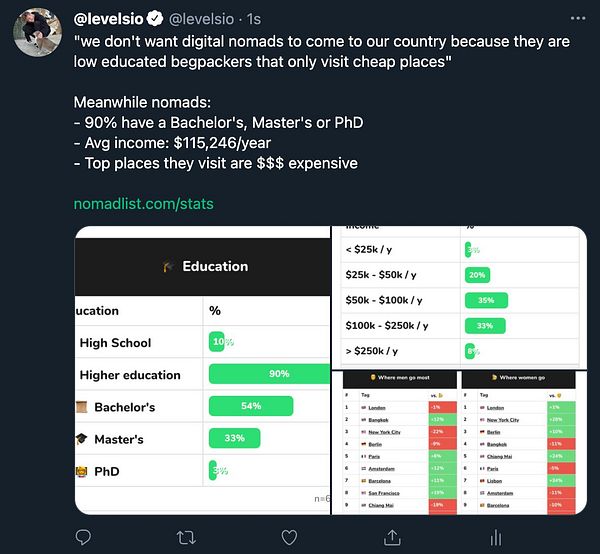600x554 pixels.
Task: Open the three-dot more options menu
Action: coord(577,18)
